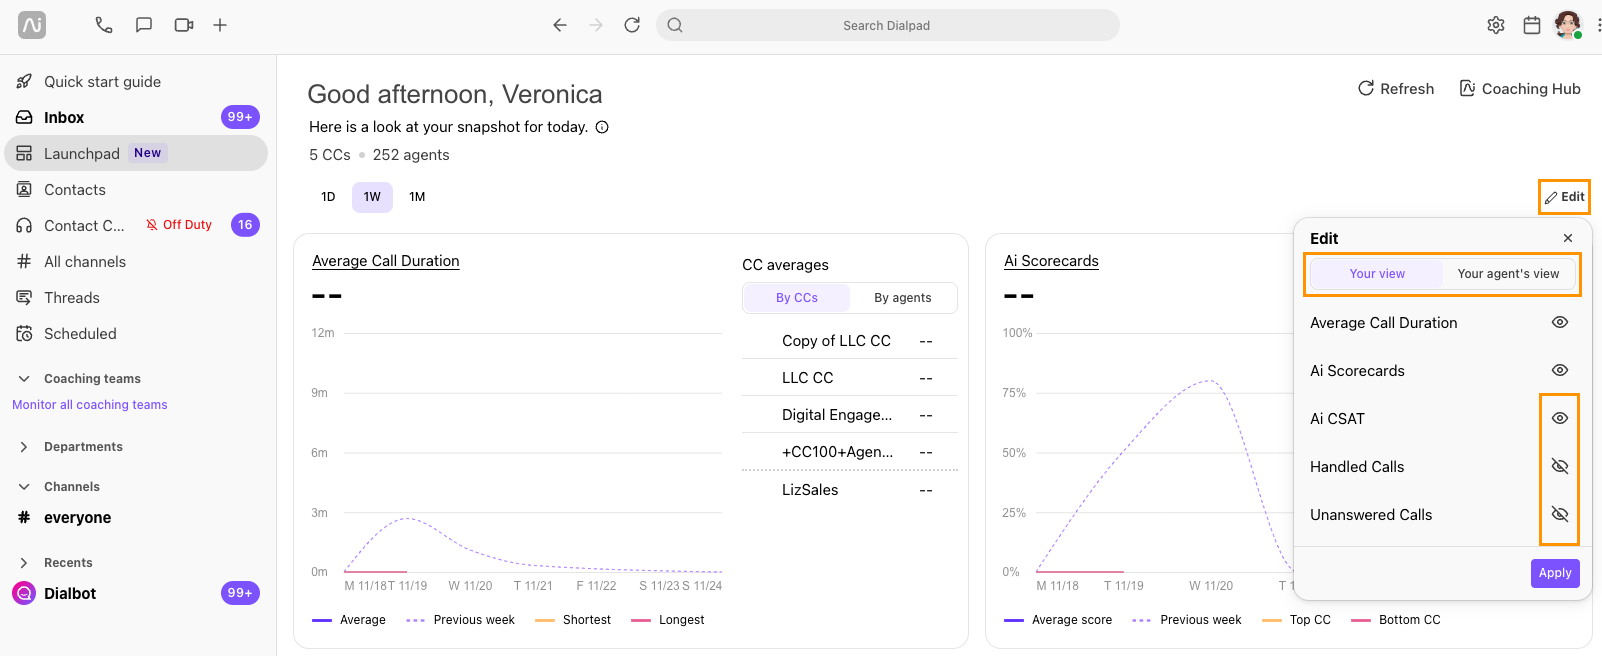Close the Edit panel
This screenshot has width=1602, height=656.
point(1568,238)
